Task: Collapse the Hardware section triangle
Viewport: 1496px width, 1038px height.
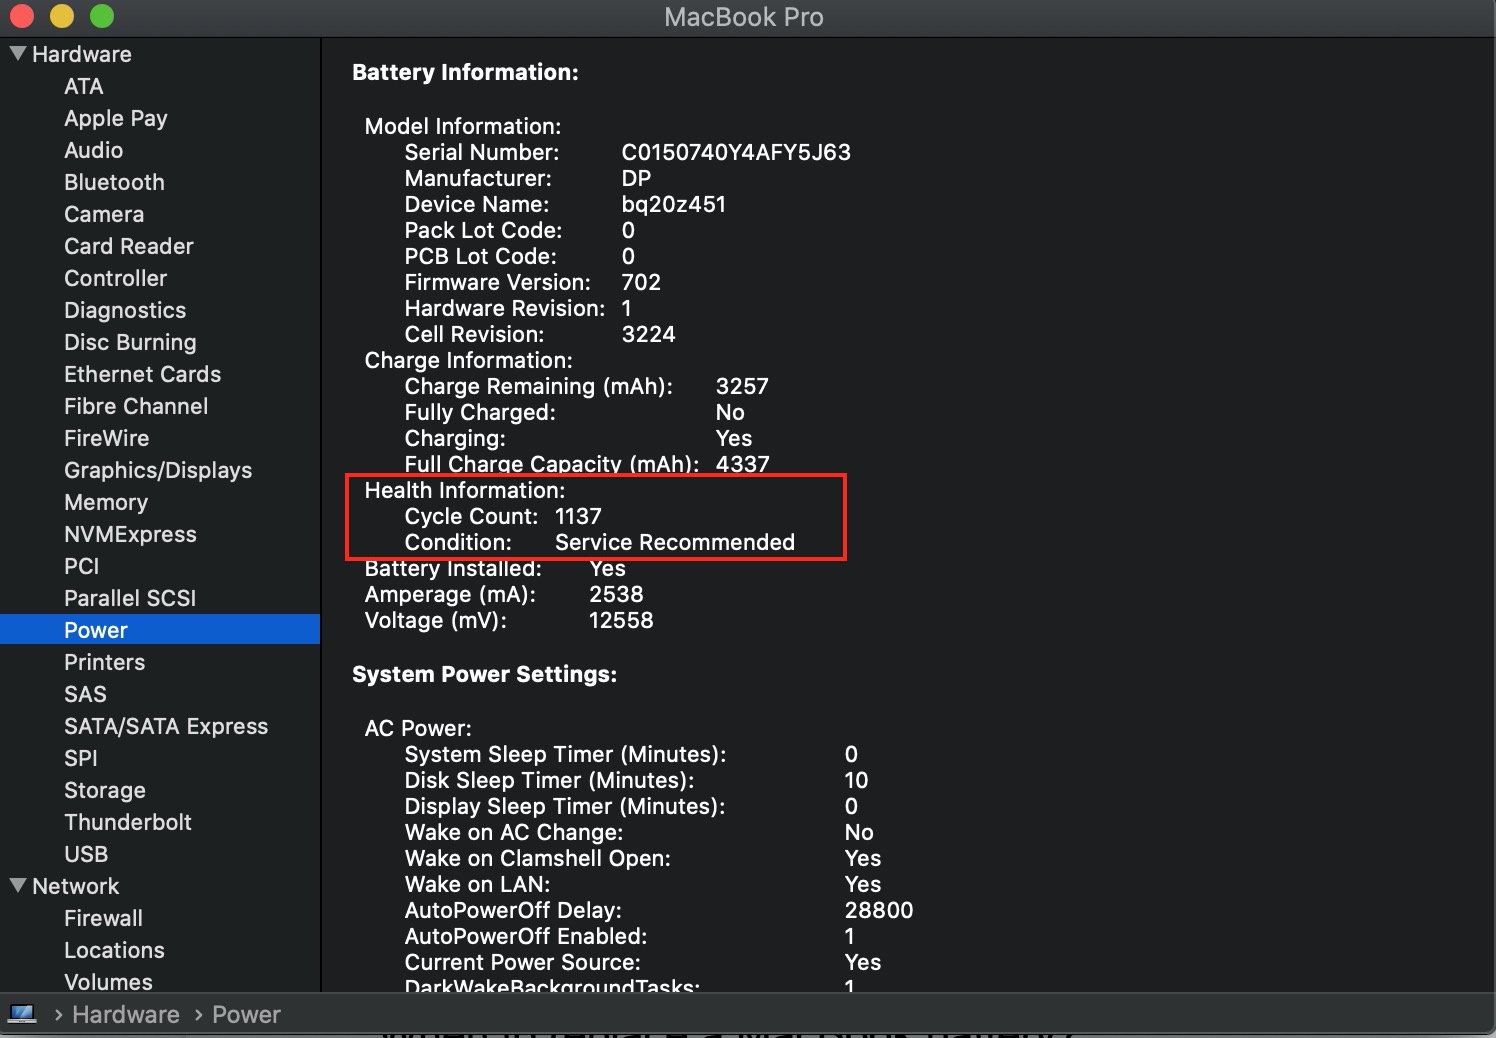Action: 17,53
